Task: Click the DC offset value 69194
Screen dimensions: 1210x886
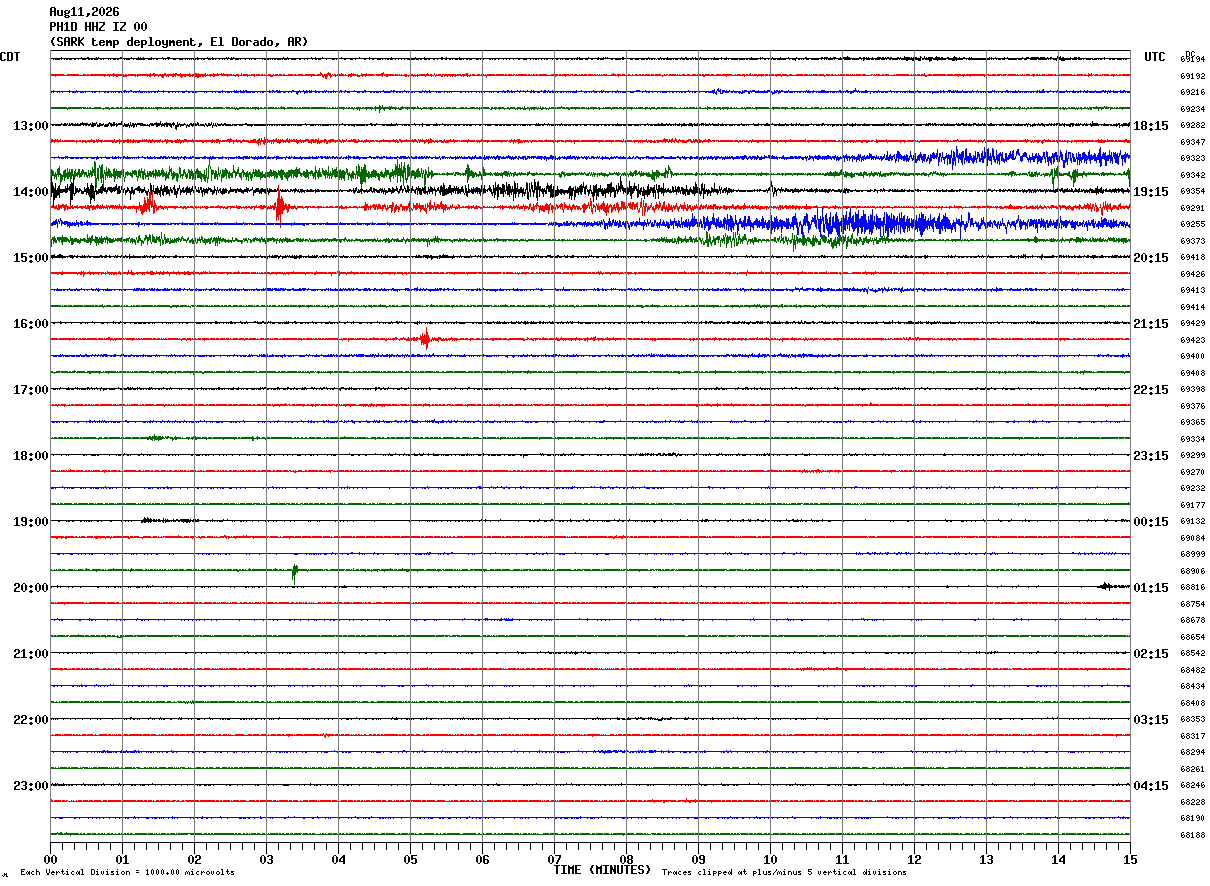Action: [1192, 60]
